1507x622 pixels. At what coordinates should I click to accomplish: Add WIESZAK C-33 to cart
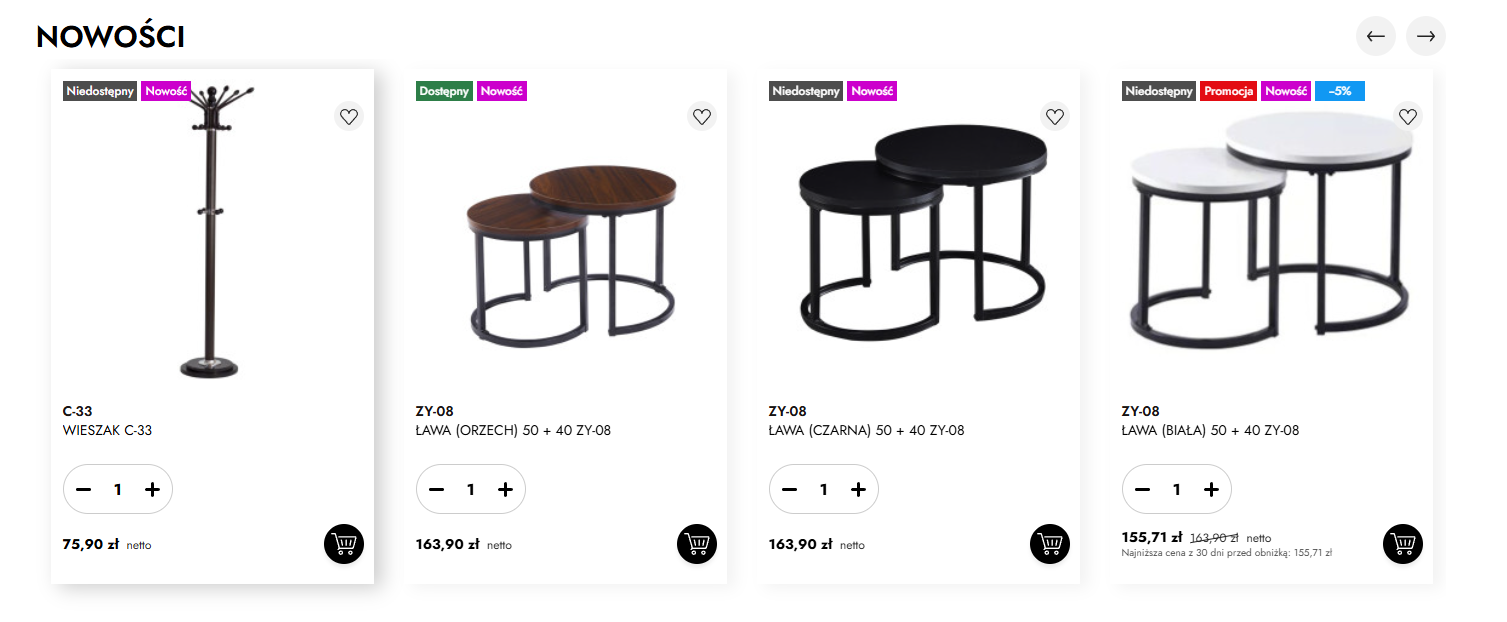click(x=344, y=544)
